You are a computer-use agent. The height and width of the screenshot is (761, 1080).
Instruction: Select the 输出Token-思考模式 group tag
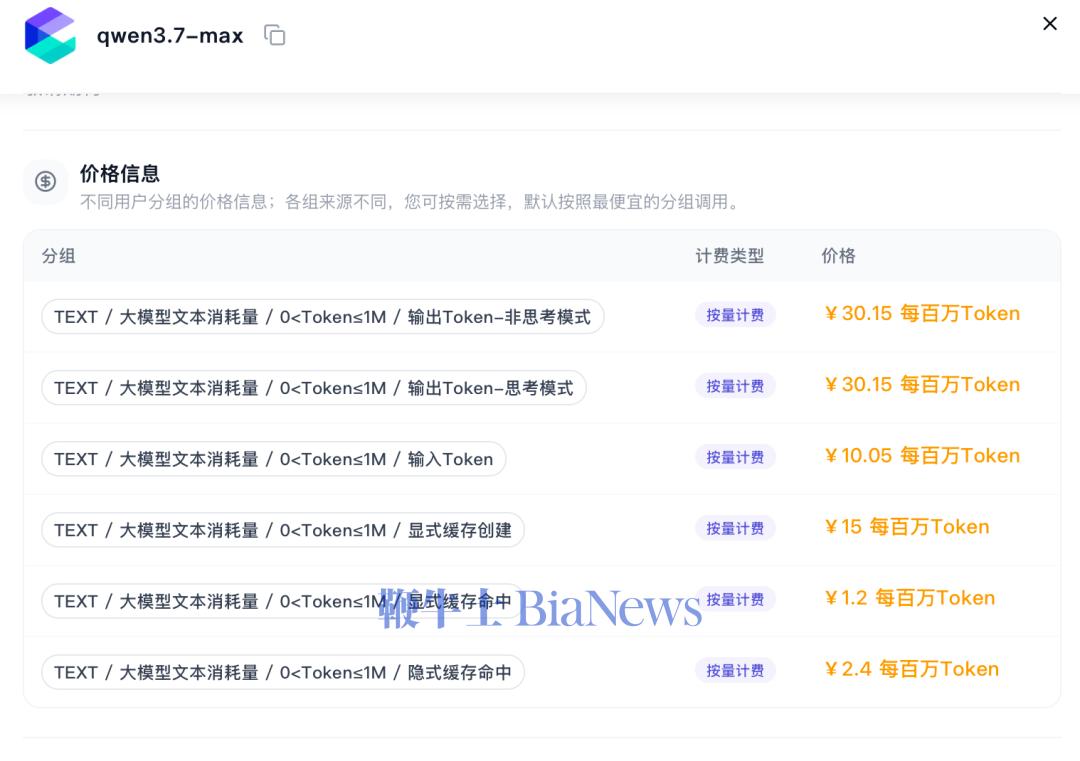pyautogui.click(x=313, y=388)
